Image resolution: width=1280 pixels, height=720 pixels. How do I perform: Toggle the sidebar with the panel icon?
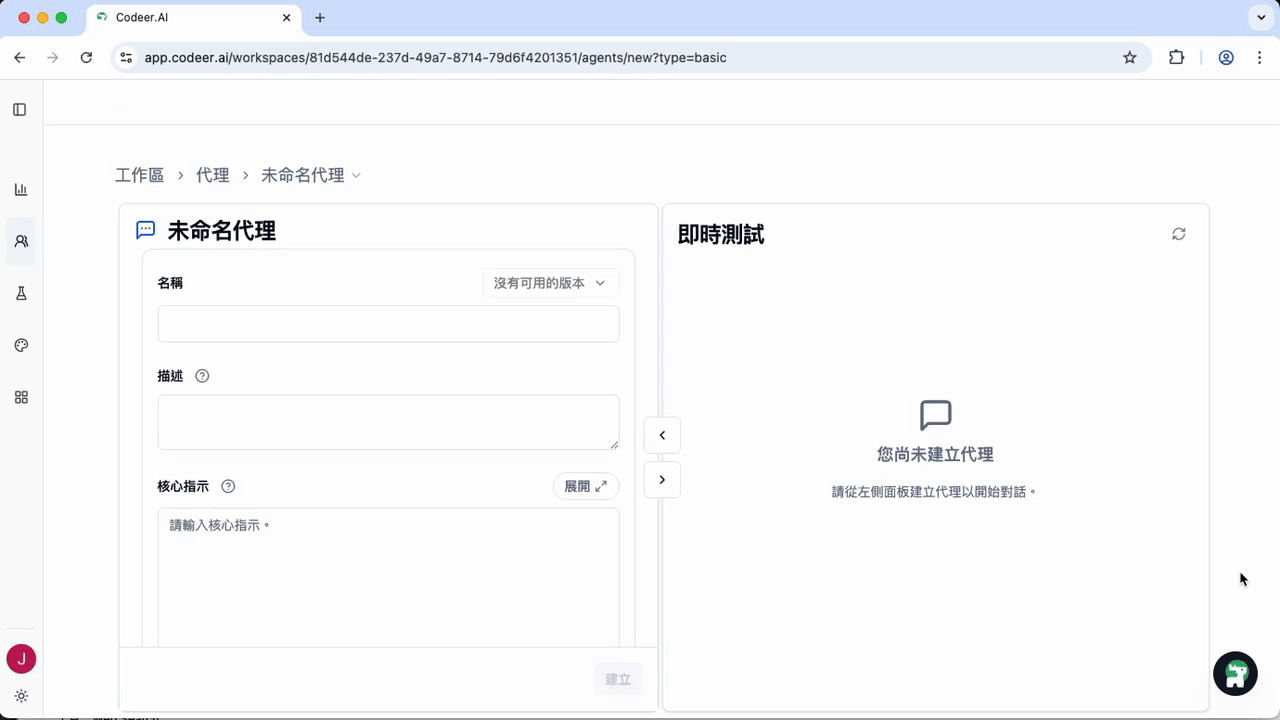[x=19, y=109]
